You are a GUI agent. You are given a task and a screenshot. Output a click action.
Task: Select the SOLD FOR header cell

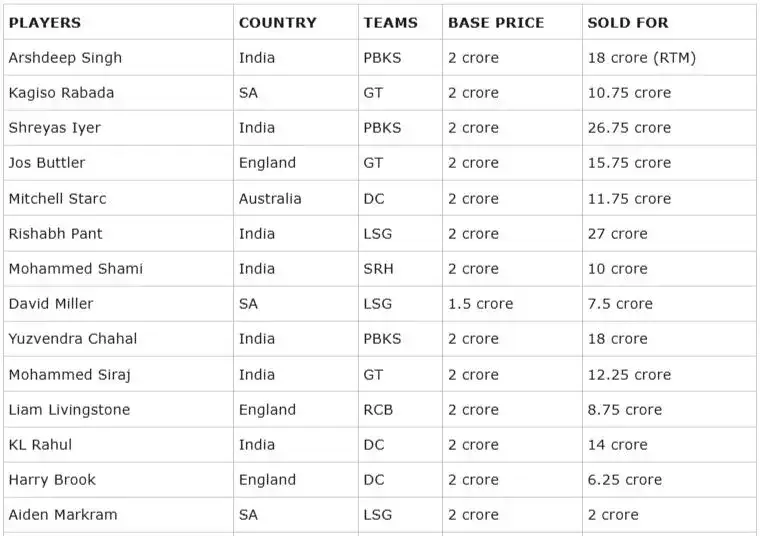point(628,22)
